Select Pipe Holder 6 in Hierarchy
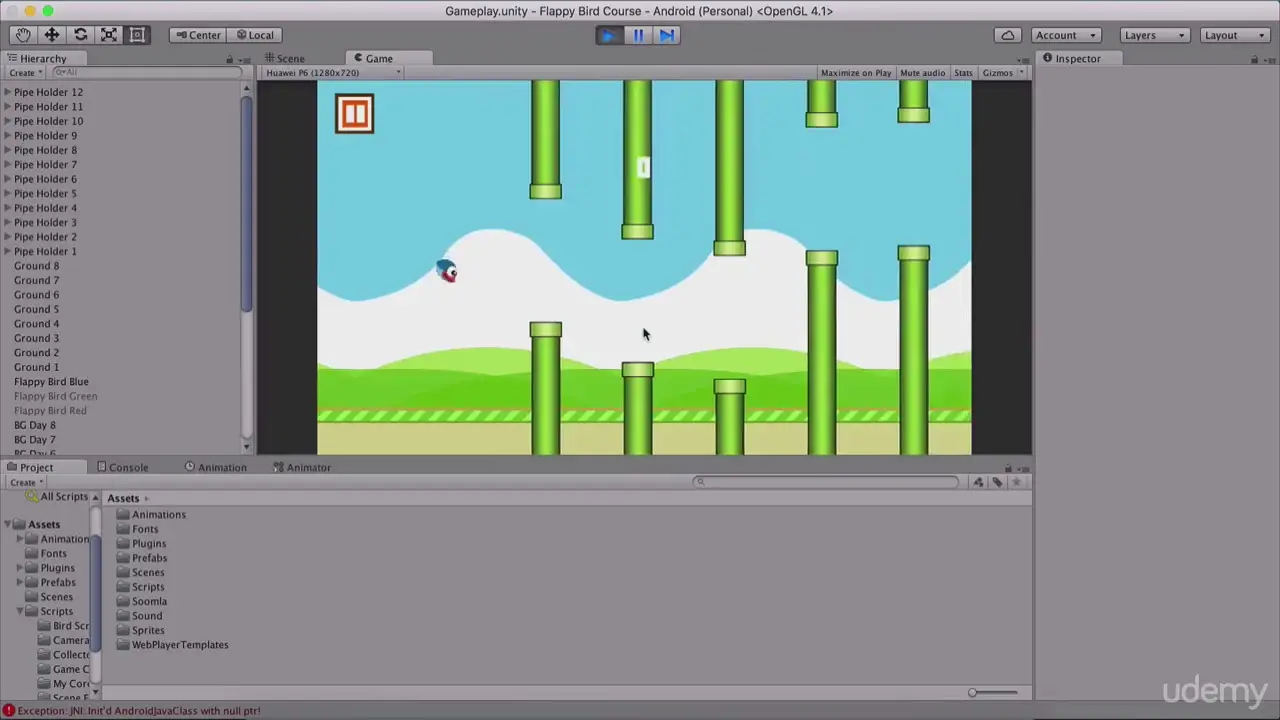Viewport: 1280px width, 720px height. click(45, 179)
